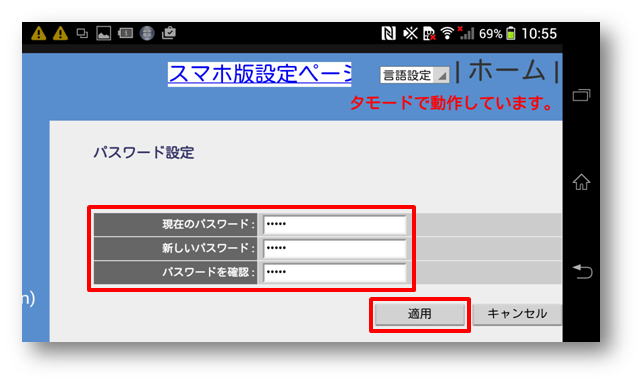
Task: Open the スマホ版設定ページ link
Action: tap(260, 74)
